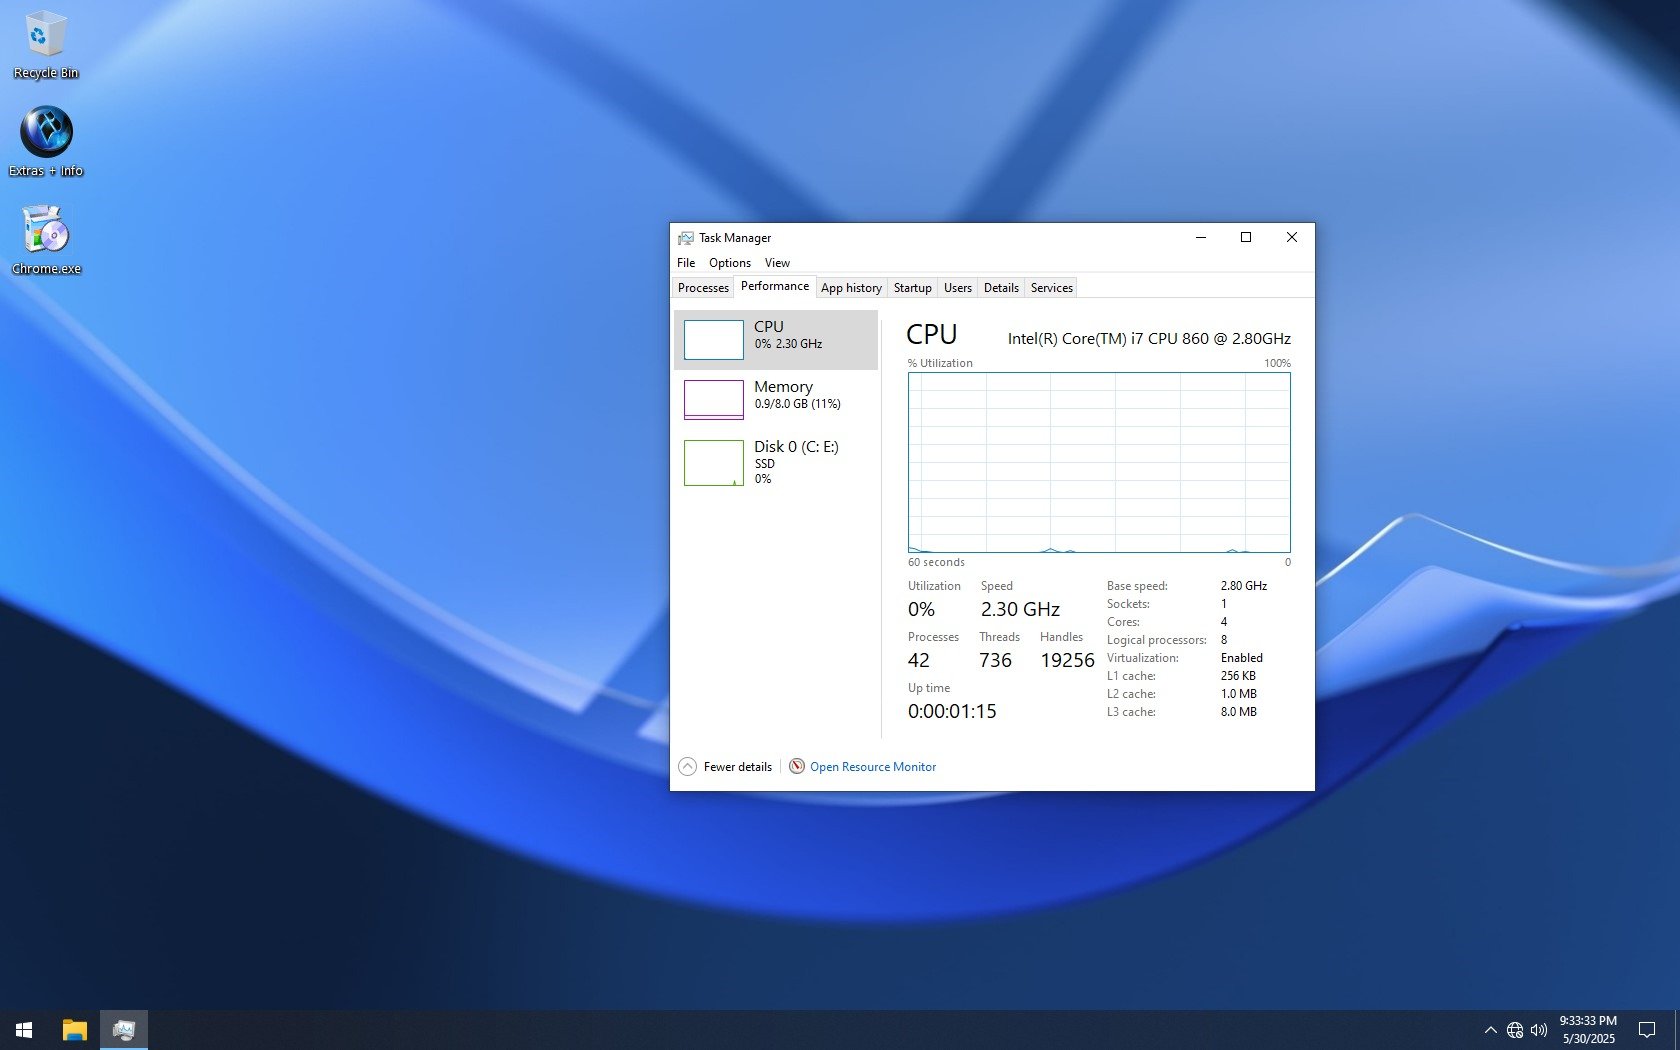Select the Memory performance graph item

pyautogui.click(x=775, y=399)
